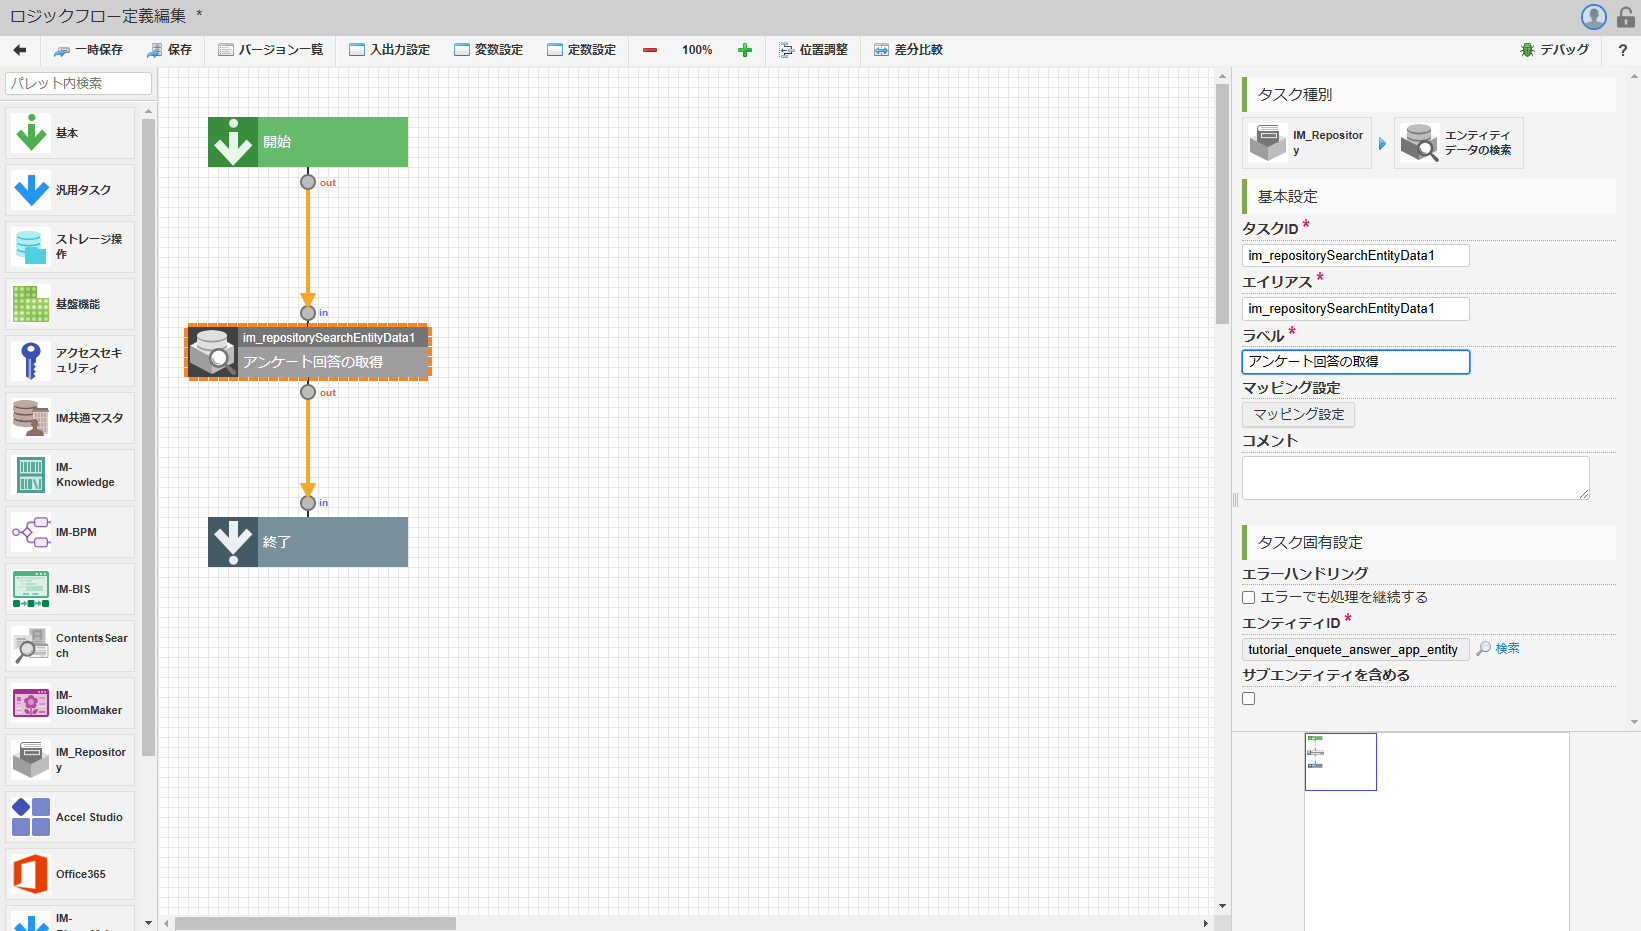Screen dimensions: 1641x931
Task: Start the デバッグ mode from the toolbar
Action: pyautogui.click(x=1554, y=49)
